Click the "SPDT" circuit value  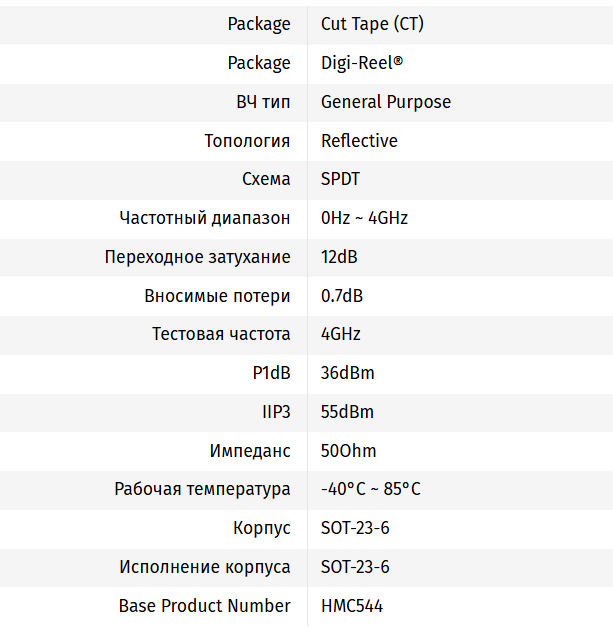340,180
